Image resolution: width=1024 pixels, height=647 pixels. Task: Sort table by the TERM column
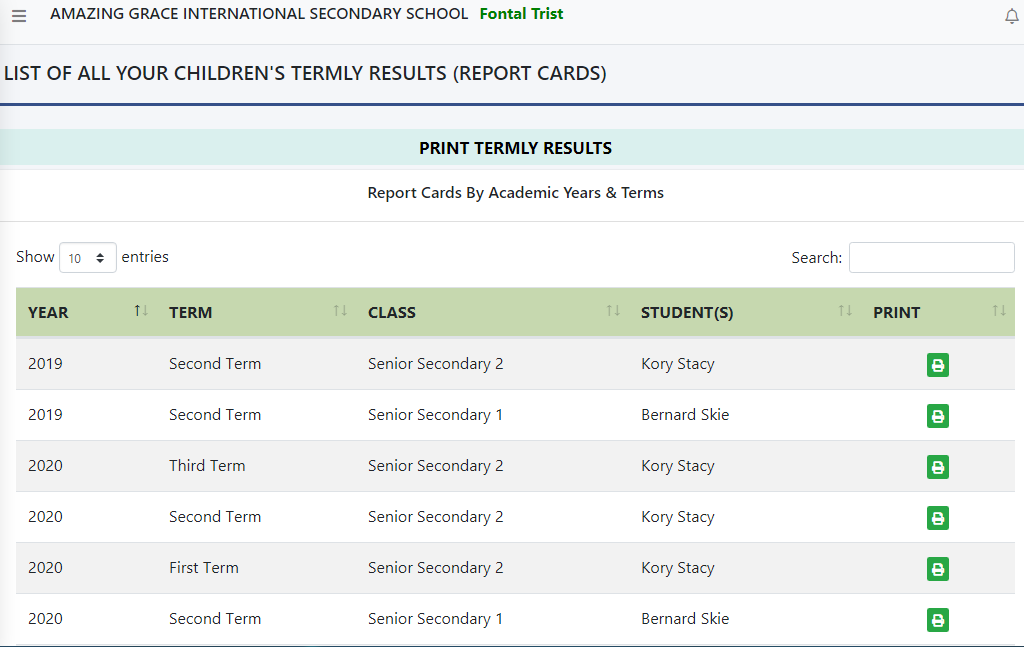tap(190, 312)
